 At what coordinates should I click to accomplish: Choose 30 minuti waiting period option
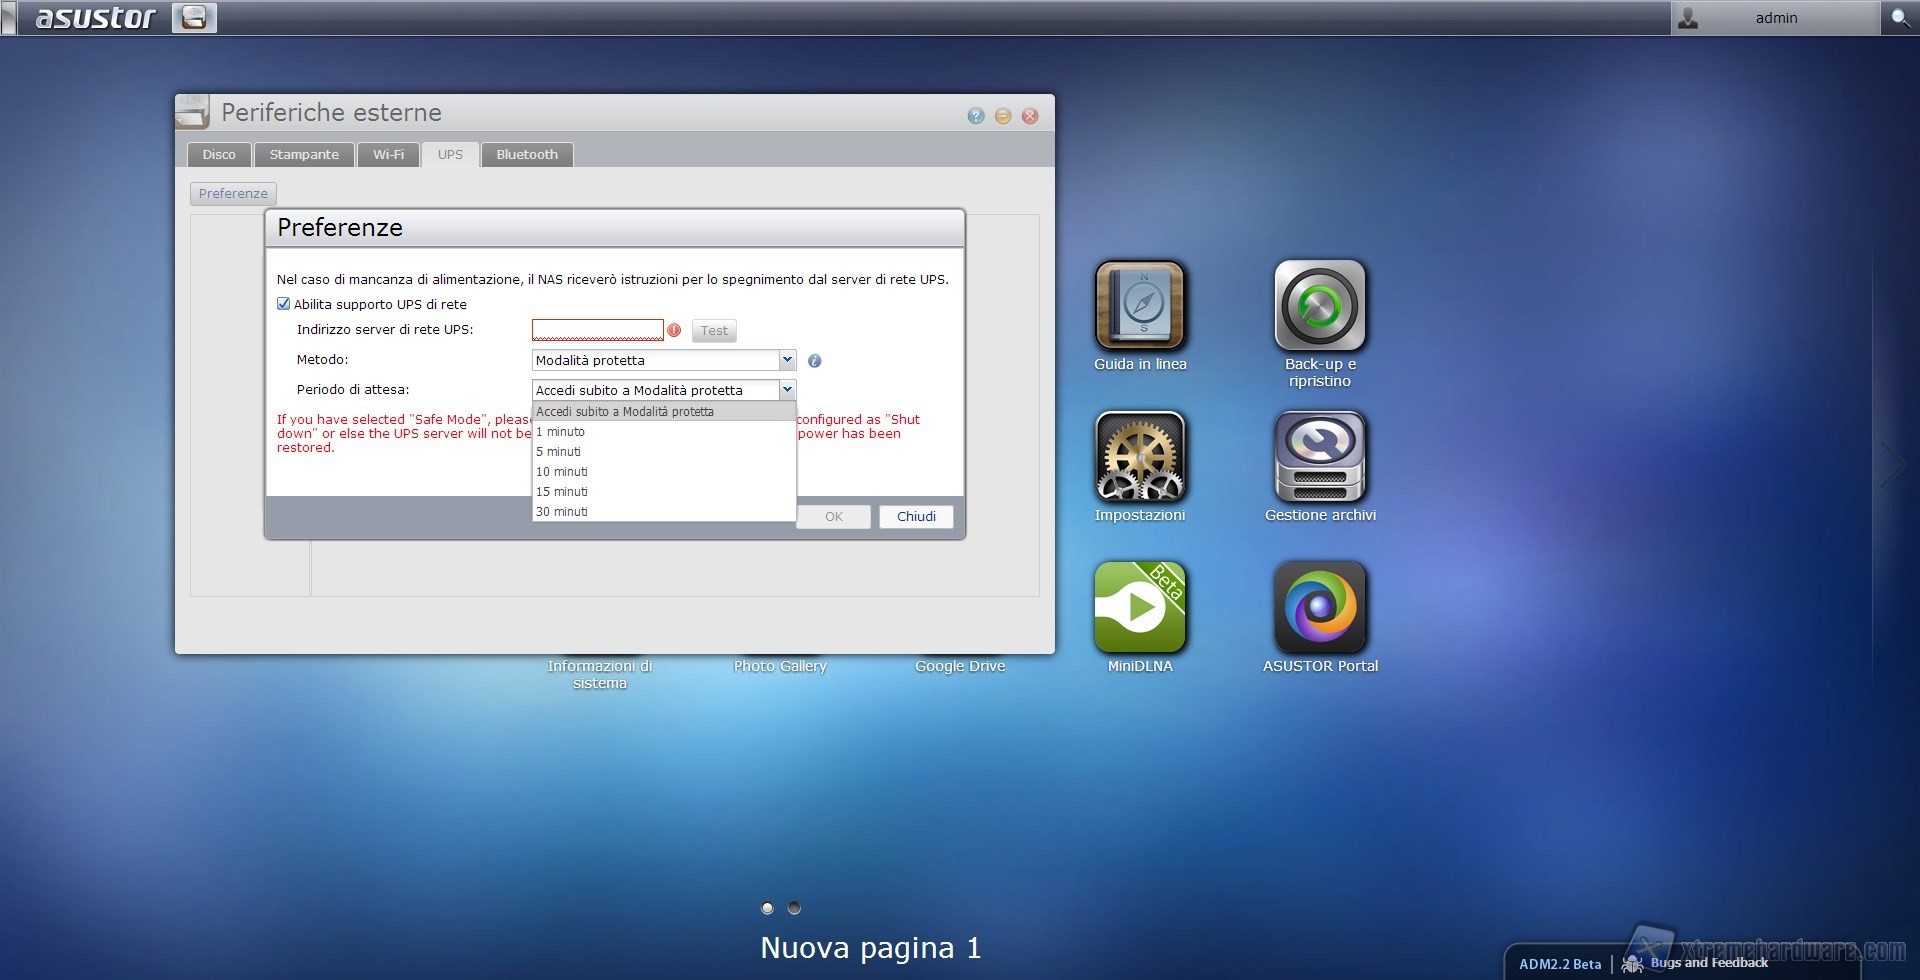coord(562,512)
